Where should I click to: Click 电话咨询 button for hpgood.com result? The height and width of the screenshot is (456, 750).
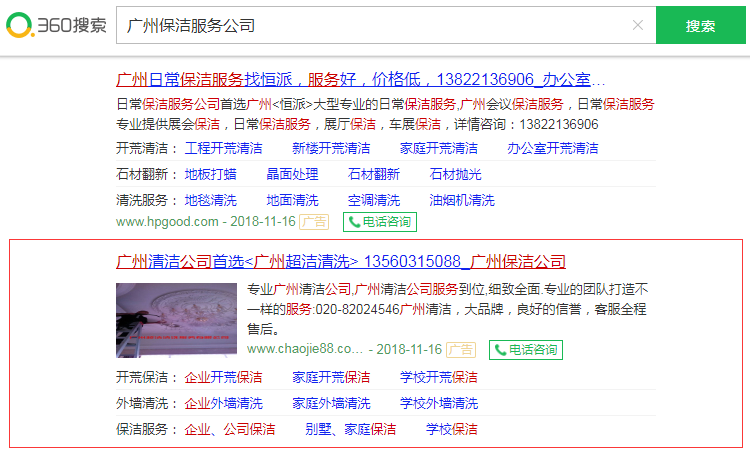[379, 222]
